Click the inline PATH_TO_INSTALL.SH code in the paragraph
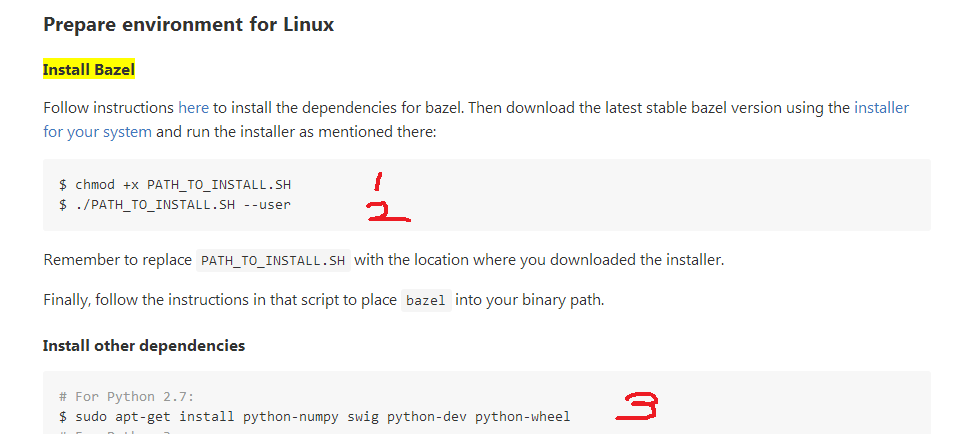 [273, 261]
